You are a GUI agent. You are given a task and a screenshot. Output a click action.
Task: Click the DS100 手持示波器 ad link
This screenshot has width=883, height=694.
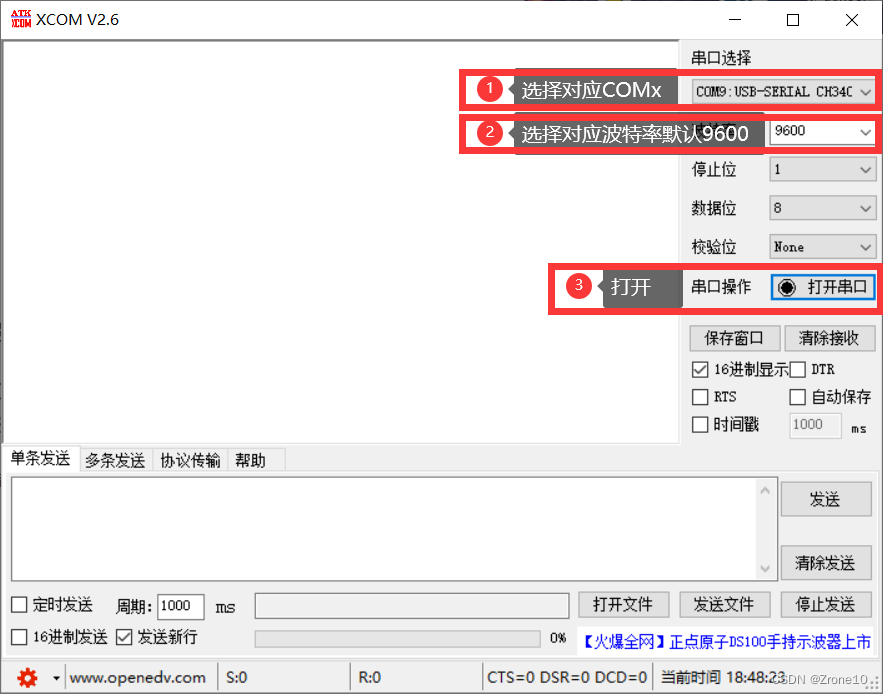click(x=726, y=642)
